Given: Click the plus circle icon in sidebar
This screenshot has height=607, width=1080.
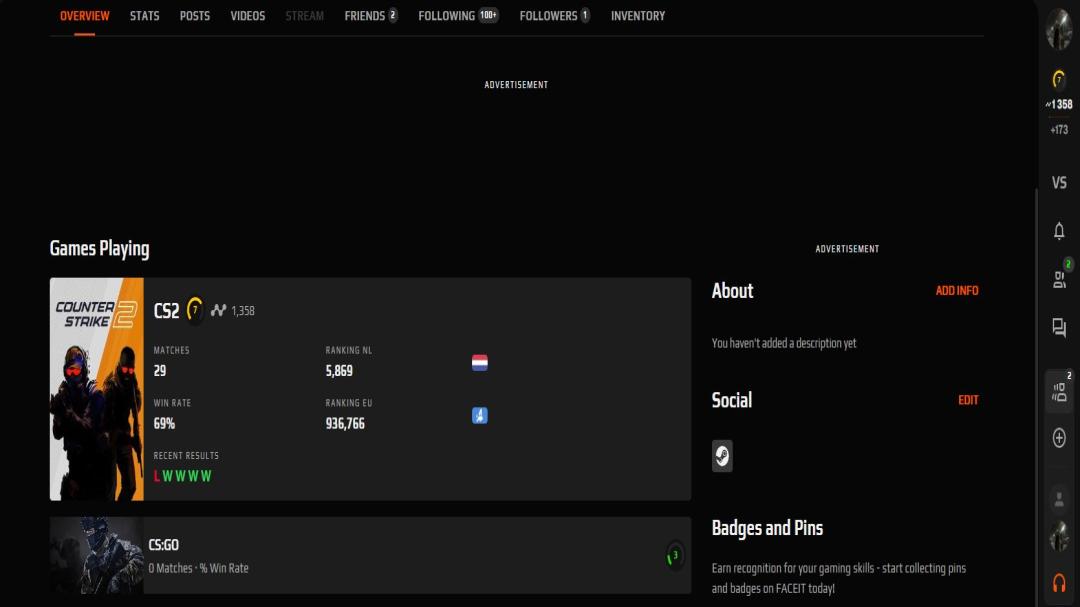Looking at the screenshot, I should coord(1059,438).
